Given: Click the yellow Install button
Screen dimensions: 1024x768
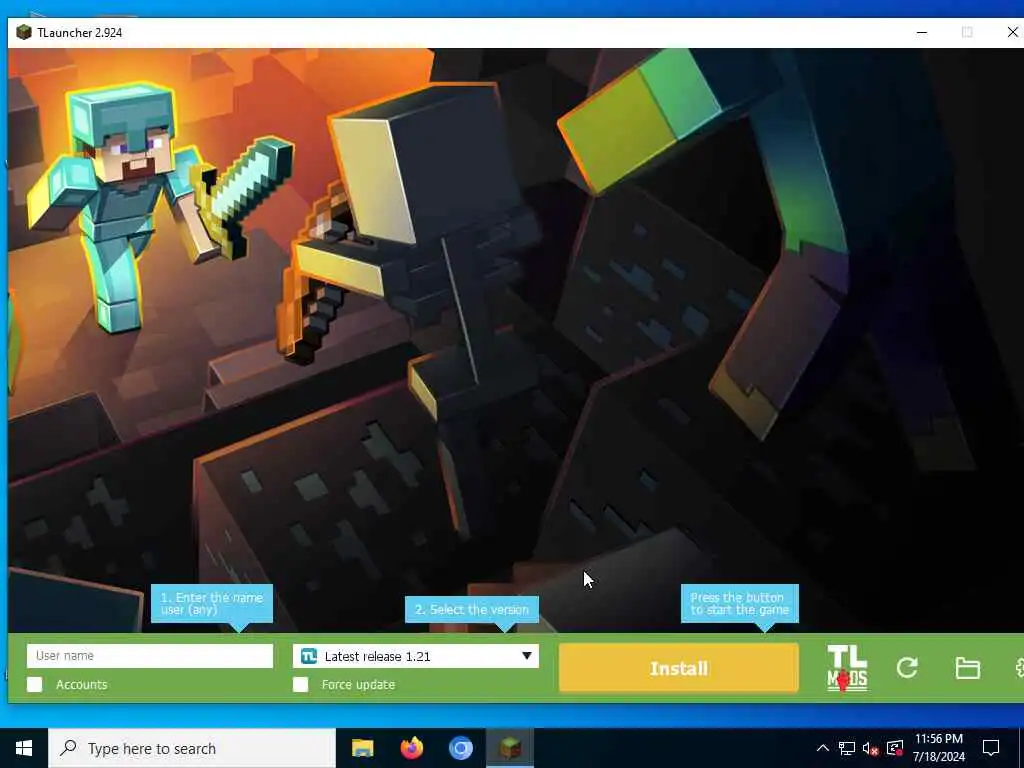Looking at the screenshot, I should click(679, 668).
